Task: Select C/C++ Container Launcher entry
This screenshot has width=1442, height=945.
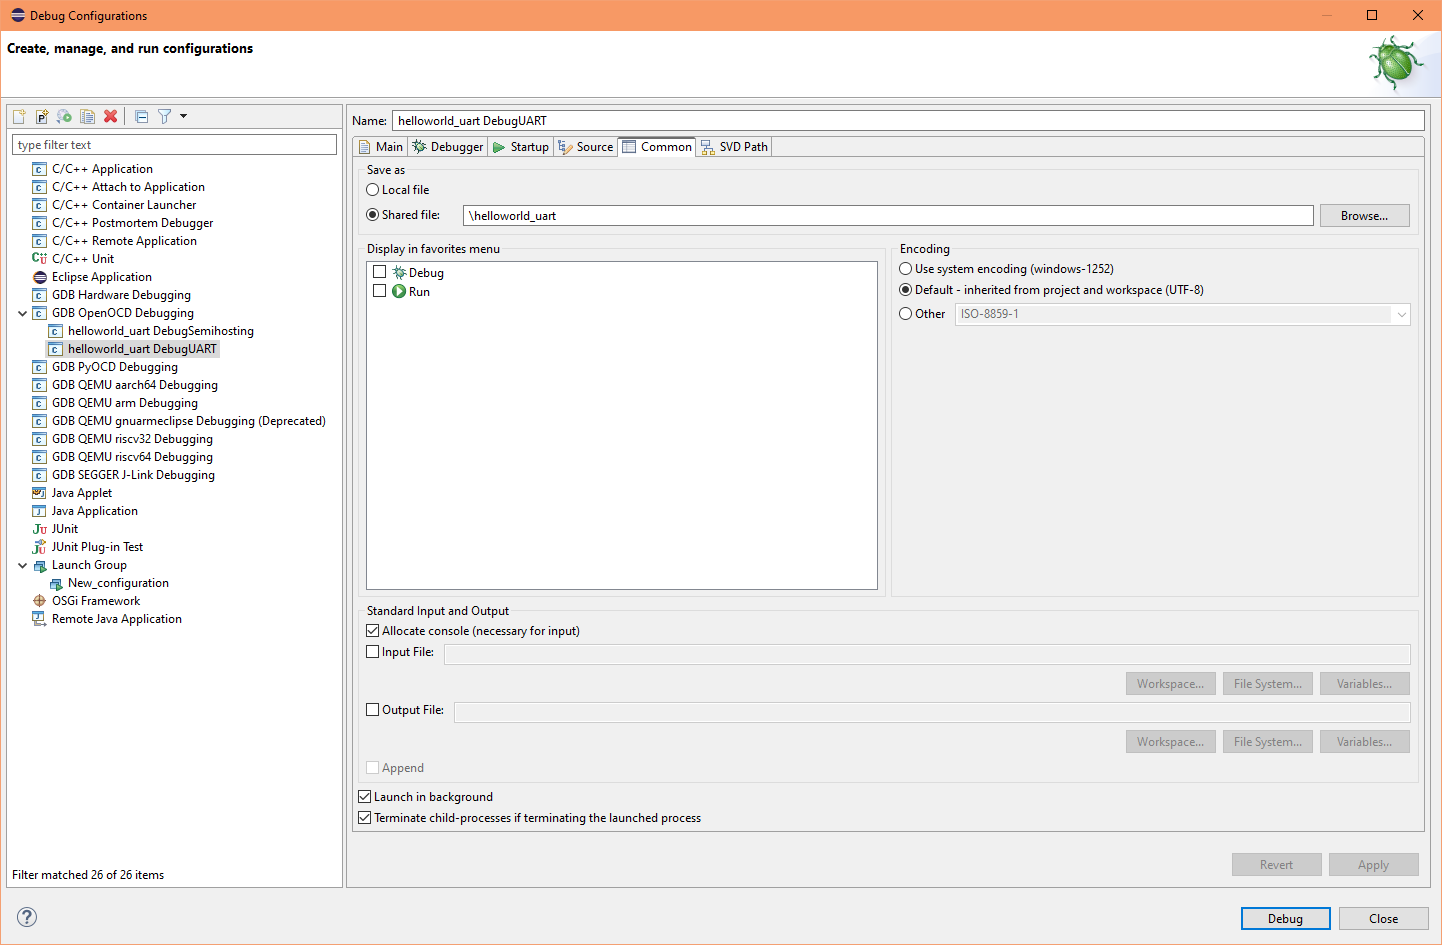Action: pos(124,205)
